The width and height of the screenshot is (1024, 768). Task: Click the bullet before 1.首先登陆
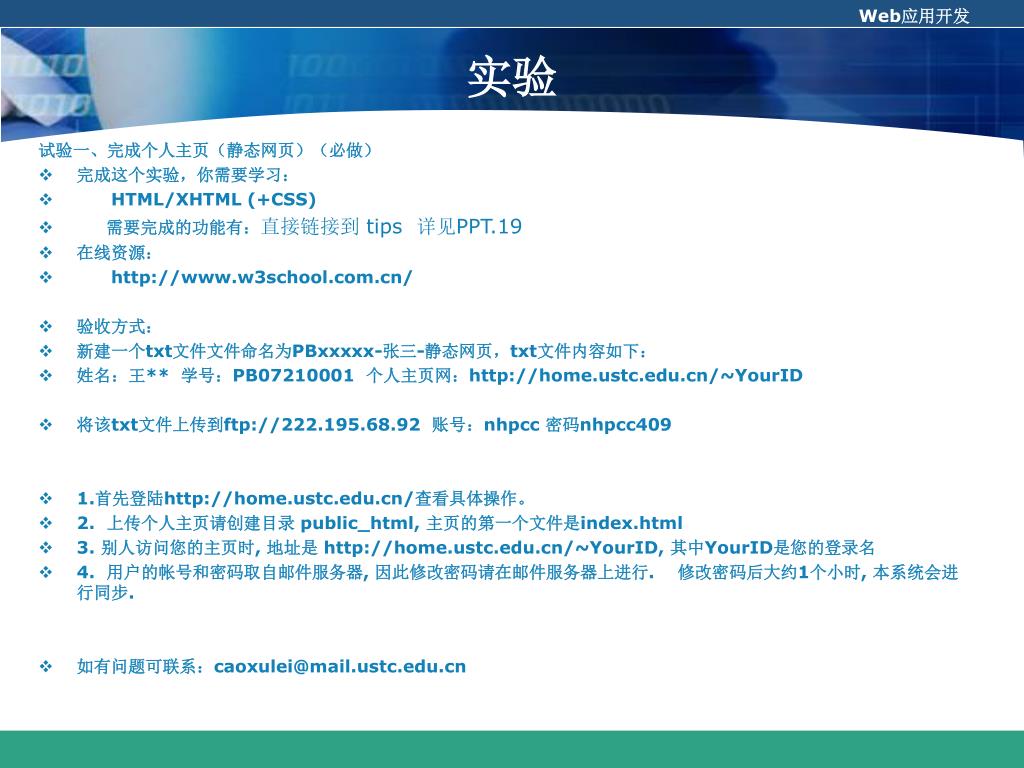pos(46,498)
